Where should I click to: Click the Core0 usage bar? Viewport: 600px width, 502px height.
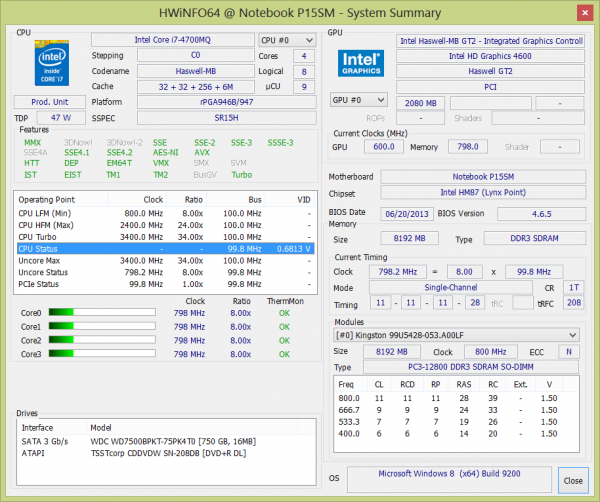(x=102, y=313)
